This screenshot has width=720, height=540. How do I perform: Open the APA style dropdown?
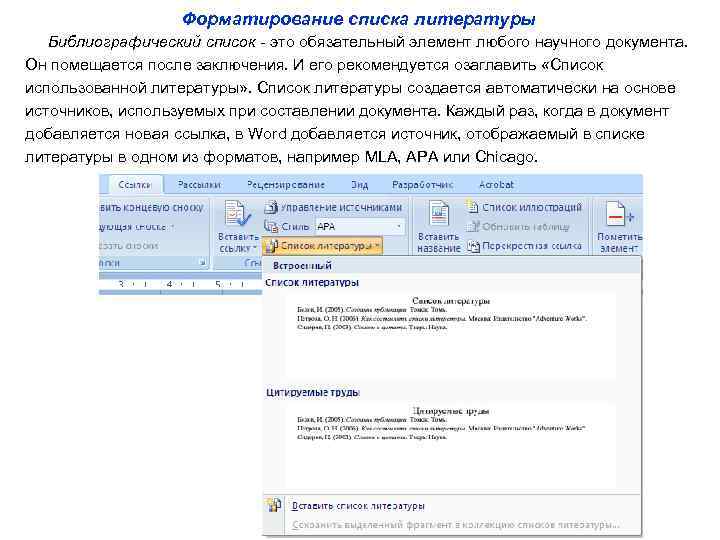pyautogui.click(x=399, y=226)
